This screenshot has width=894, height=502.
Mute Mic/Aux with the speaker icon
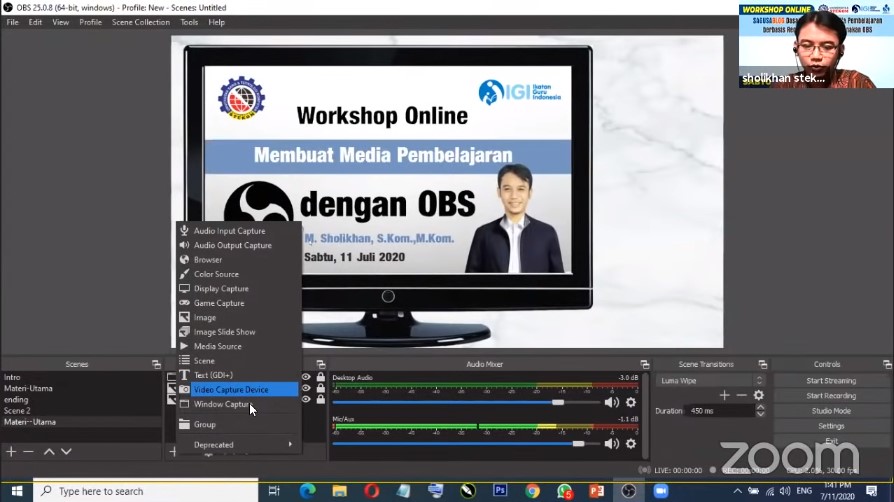(612, 443)
